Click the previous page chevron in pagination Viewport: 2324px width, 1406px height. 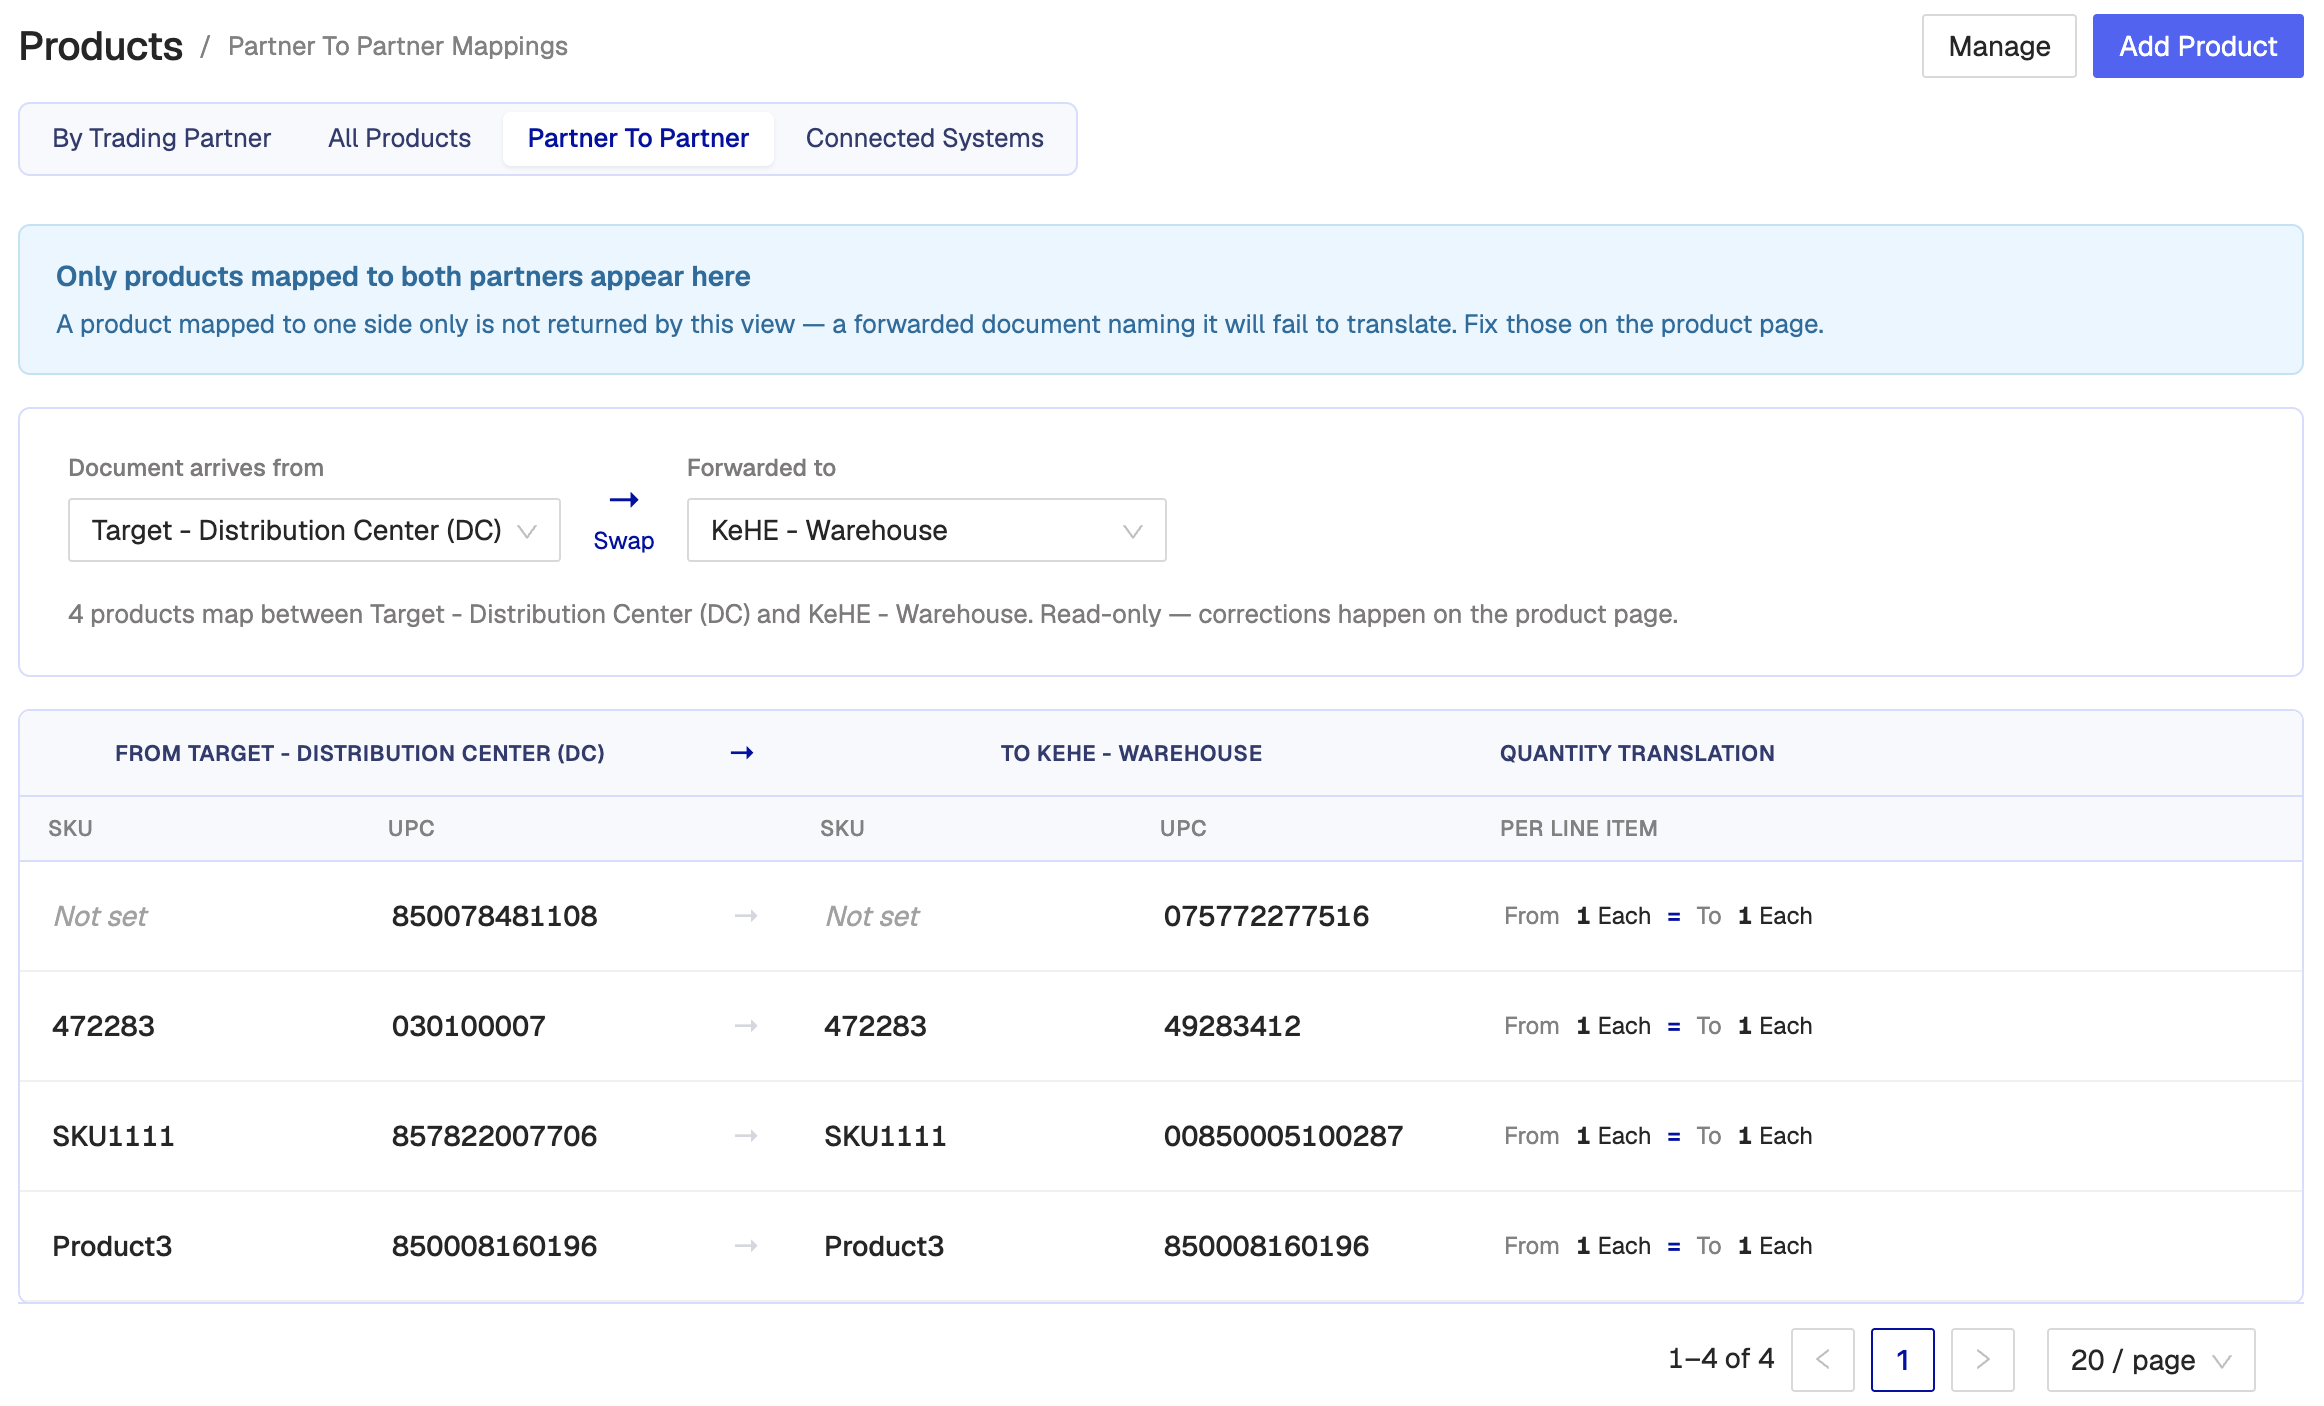pos(1823,1360)
